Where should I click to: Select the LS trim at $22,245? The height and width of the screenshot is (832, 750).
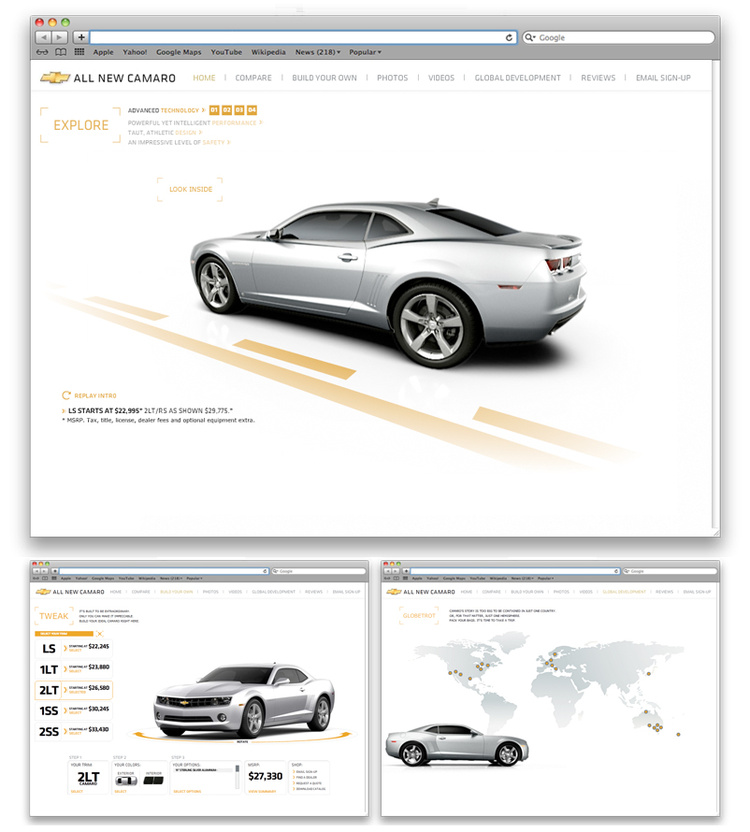click(74, 648)
